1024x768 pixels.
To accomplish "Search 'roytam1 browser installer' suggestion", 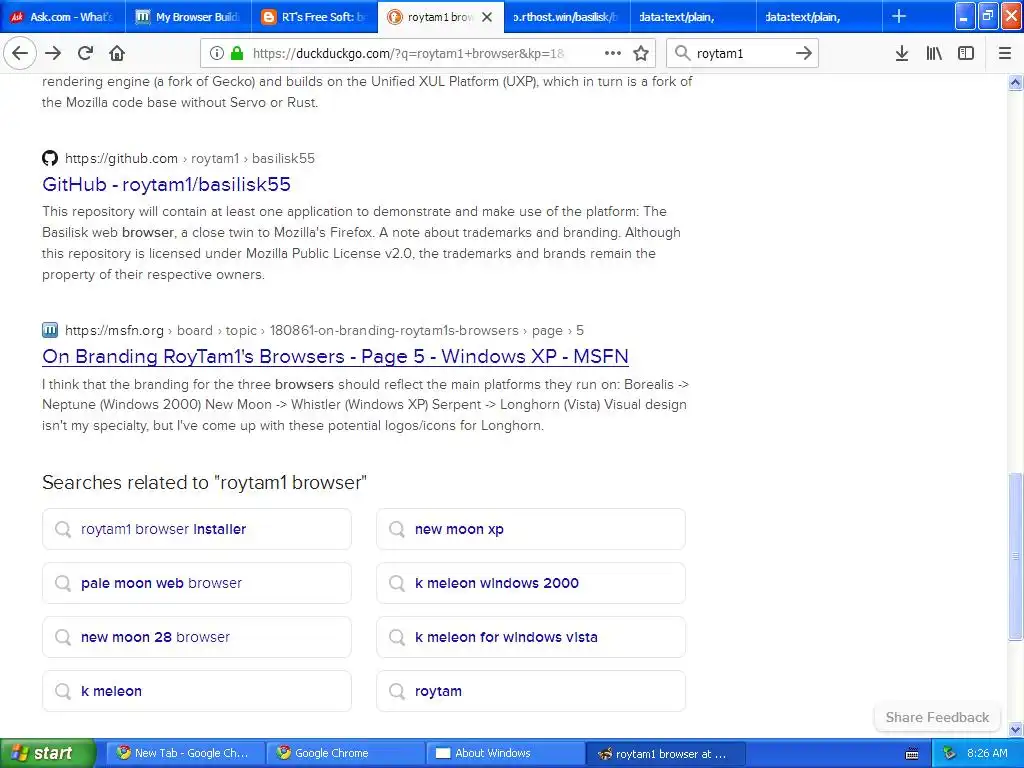I will tap(197, 529).
